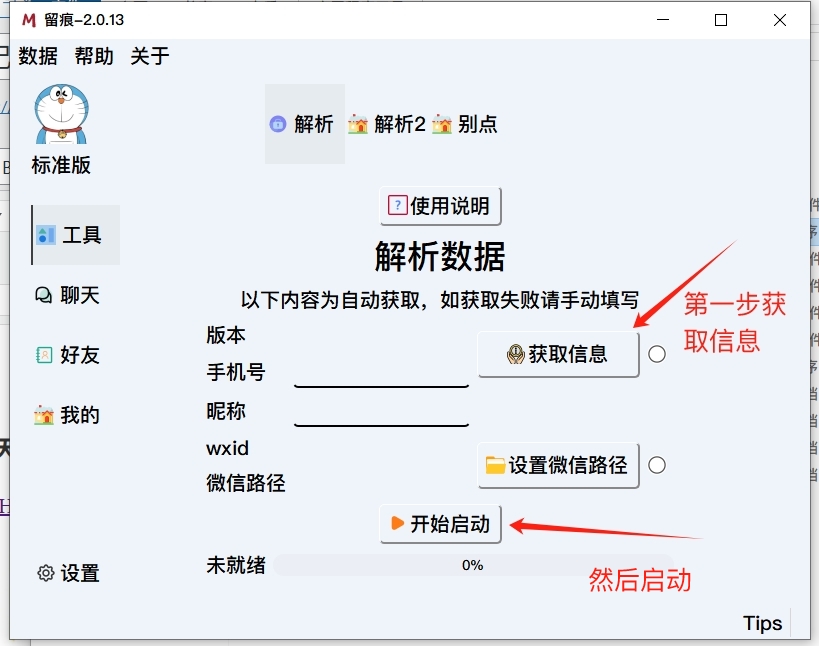
Task: Click the 0% progress bar
Action: coord(472,565)
